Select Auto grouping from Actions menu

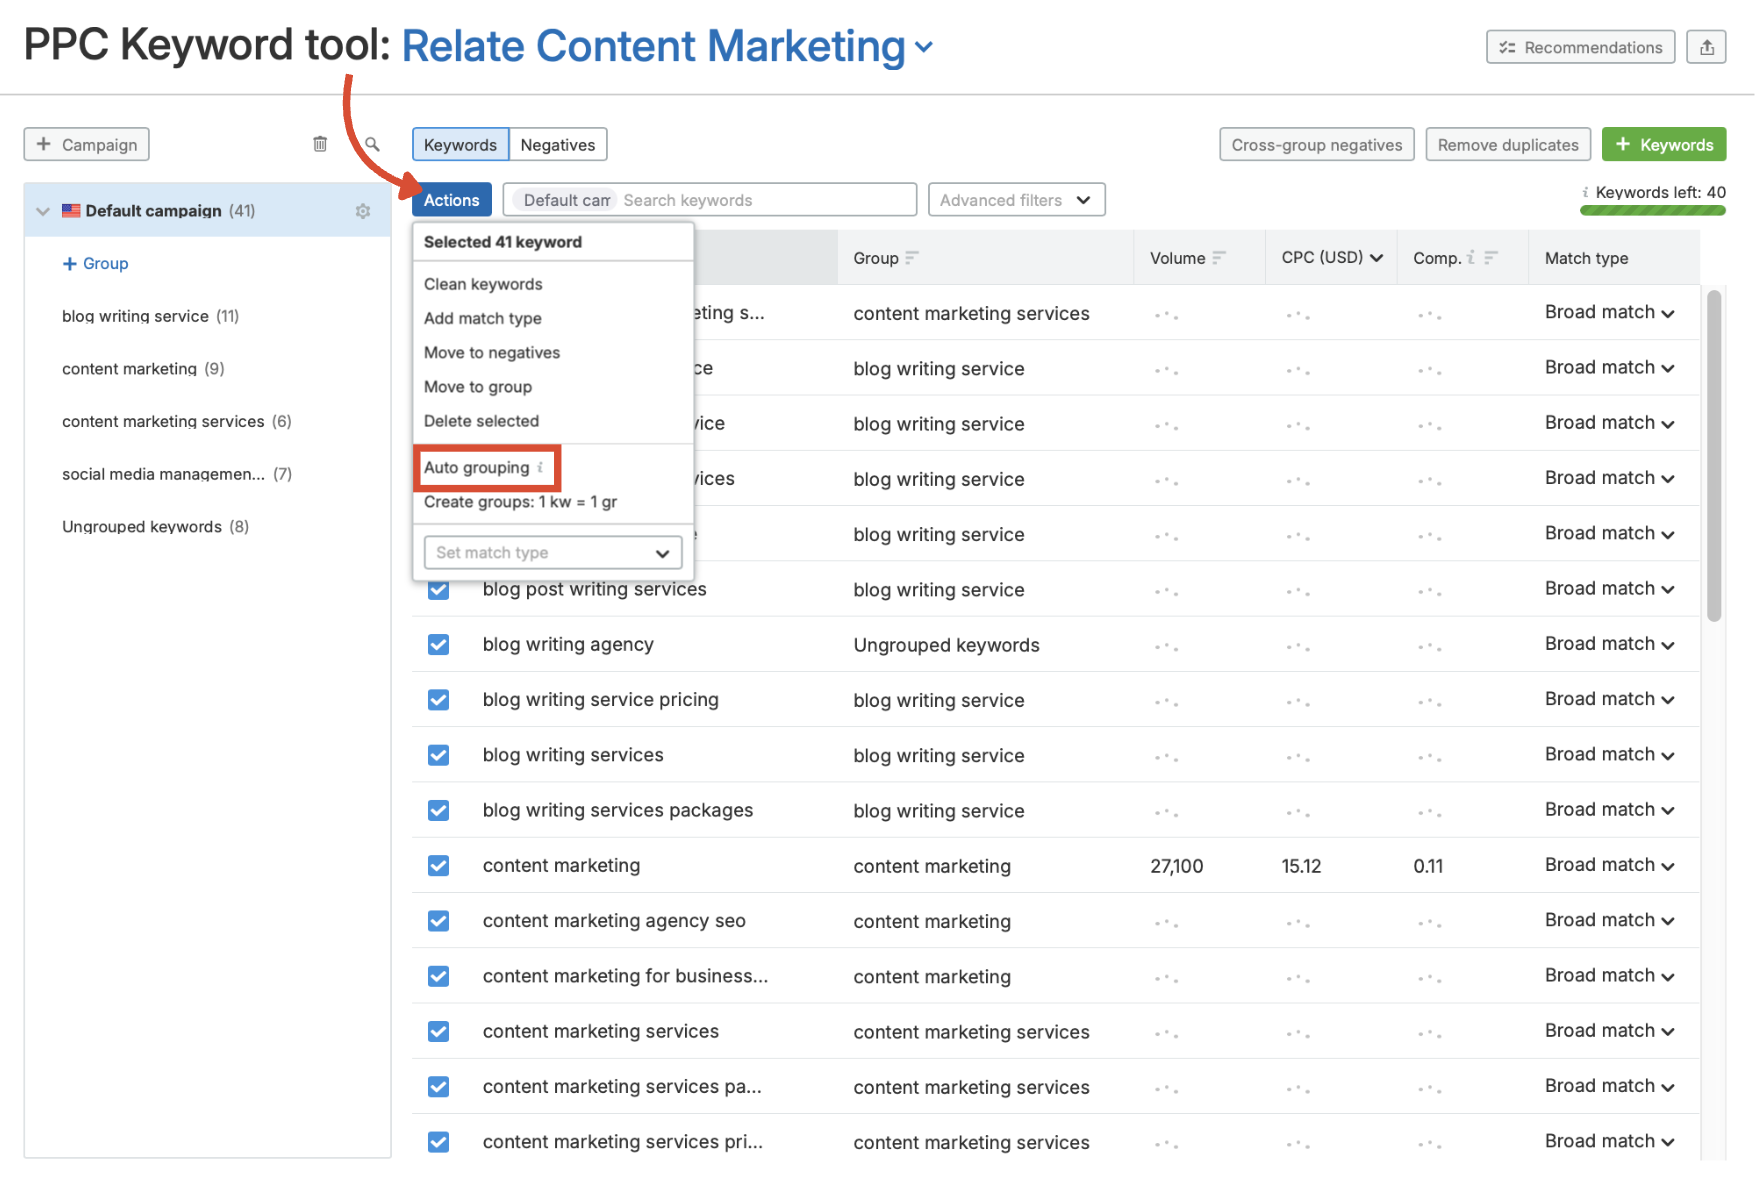[478, 467]
